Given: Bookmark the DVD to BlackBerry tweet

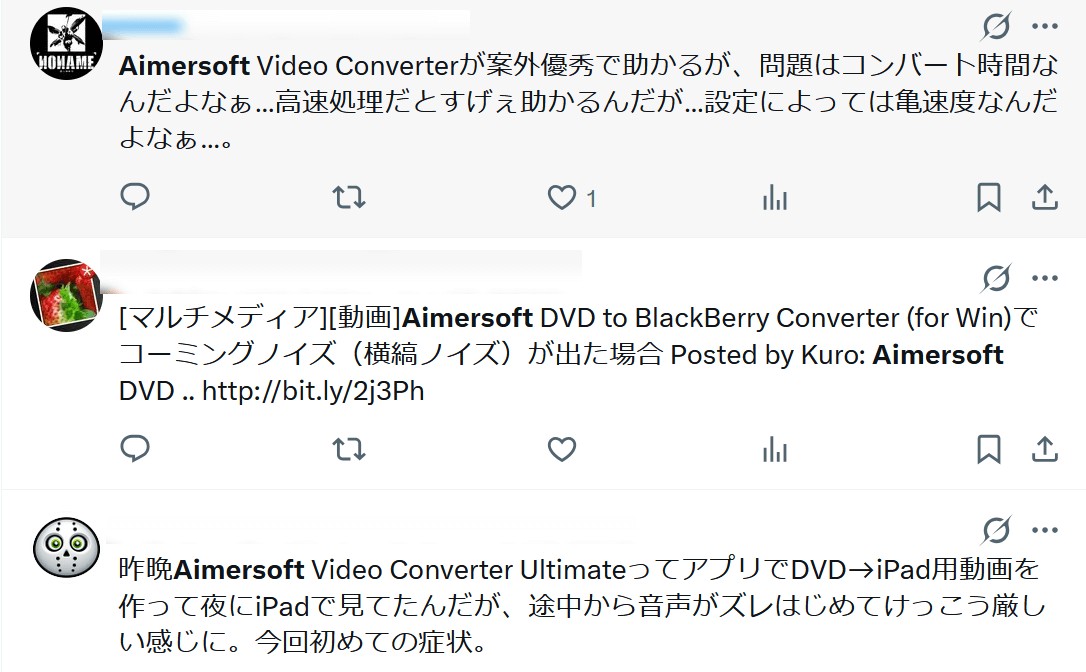Looking at the screenshot, I should (988, 450).
